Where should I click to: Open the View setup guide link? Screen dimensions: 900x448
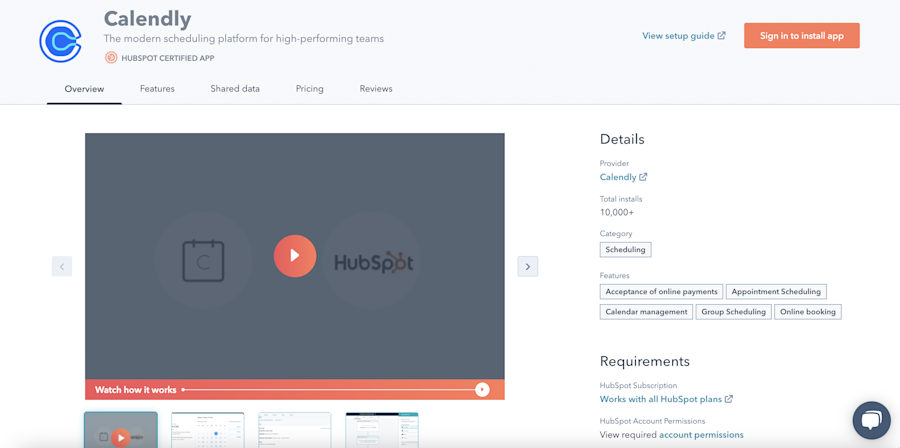(684, 36)
